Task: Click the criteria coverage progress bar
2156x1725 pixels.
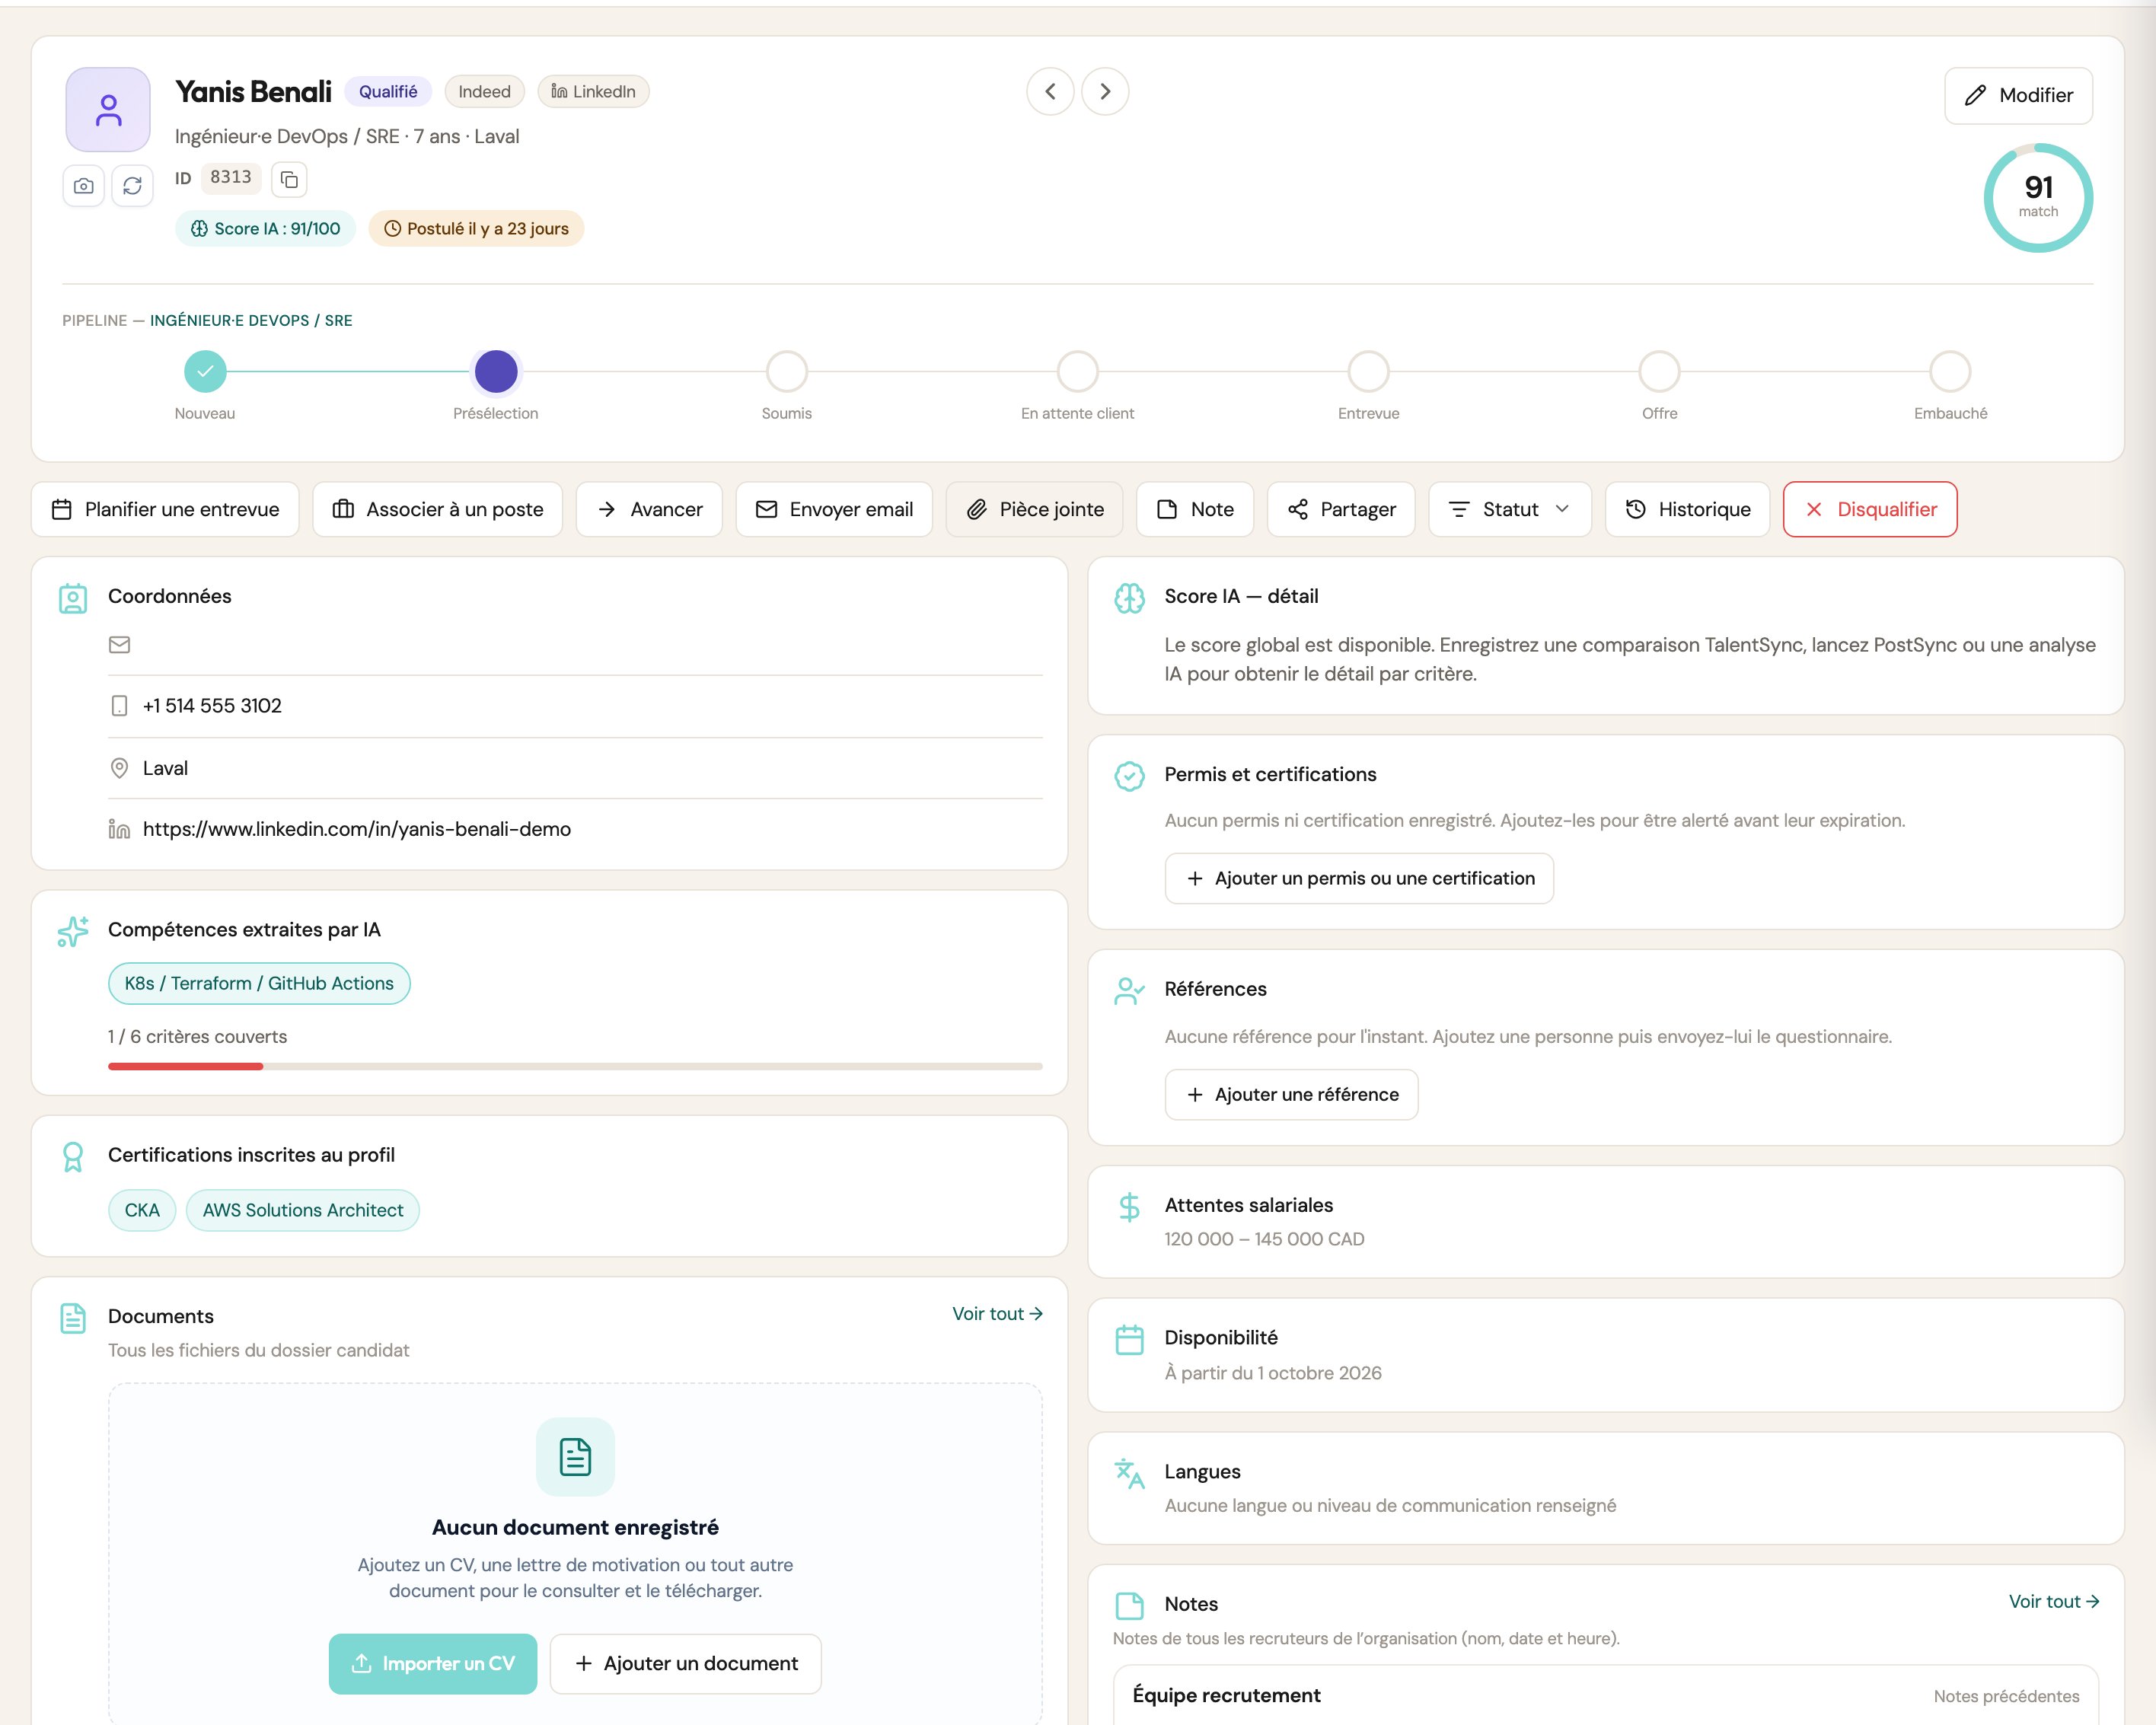Action: tap(575, 1067)
